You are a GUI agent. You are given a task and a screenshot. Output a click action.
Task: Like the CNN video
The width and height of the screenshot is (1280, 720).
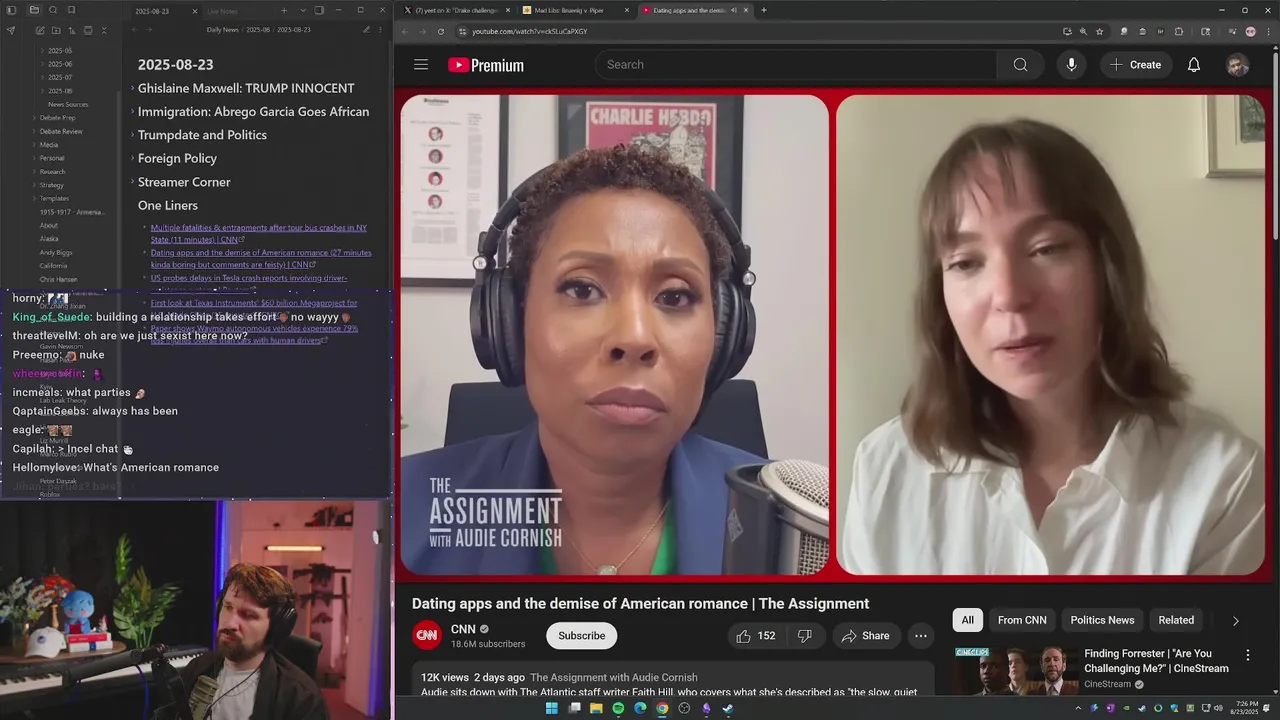(756, 636)
